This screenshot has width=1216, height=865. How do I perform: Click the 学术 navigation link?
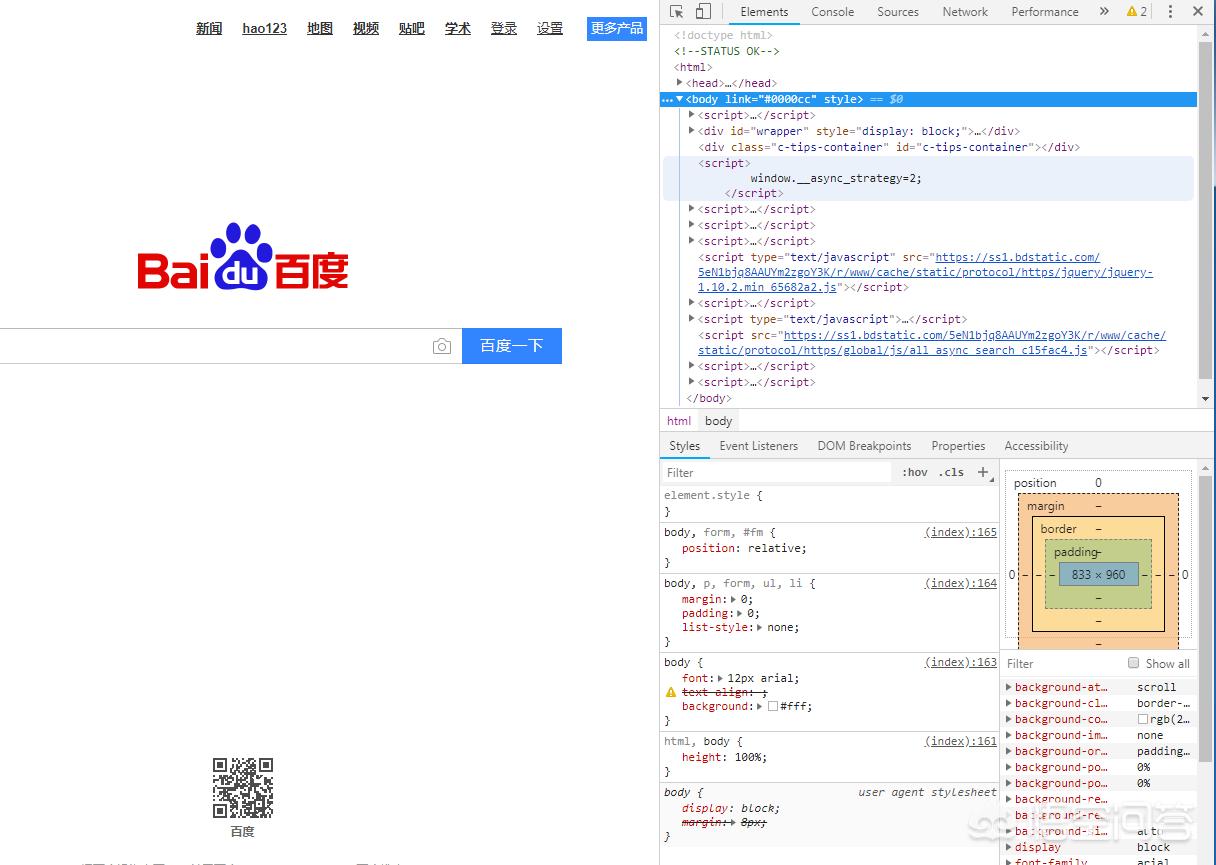tap(458, 28)
